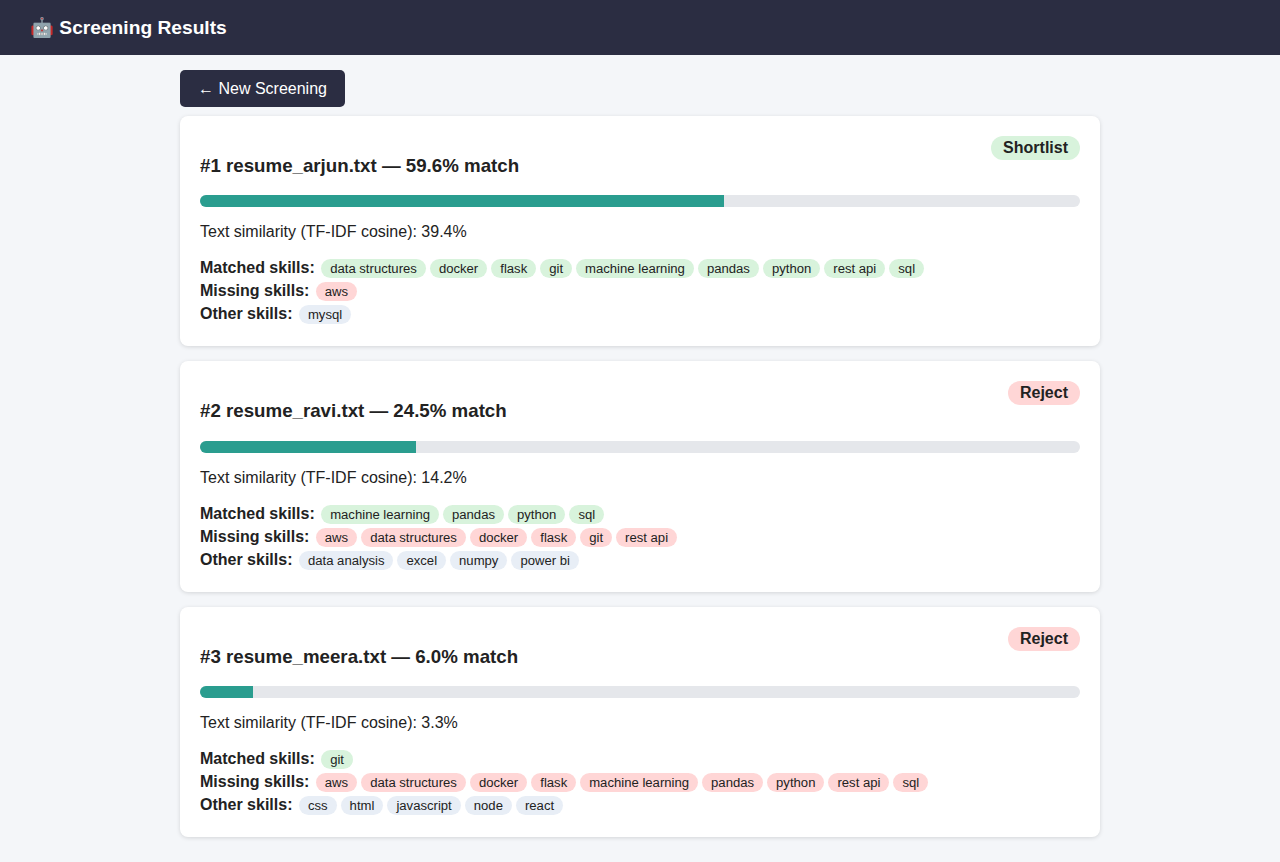Click ravi's matched "sql" skill chip
The image size is (1280, 862).
click(587, 515)
